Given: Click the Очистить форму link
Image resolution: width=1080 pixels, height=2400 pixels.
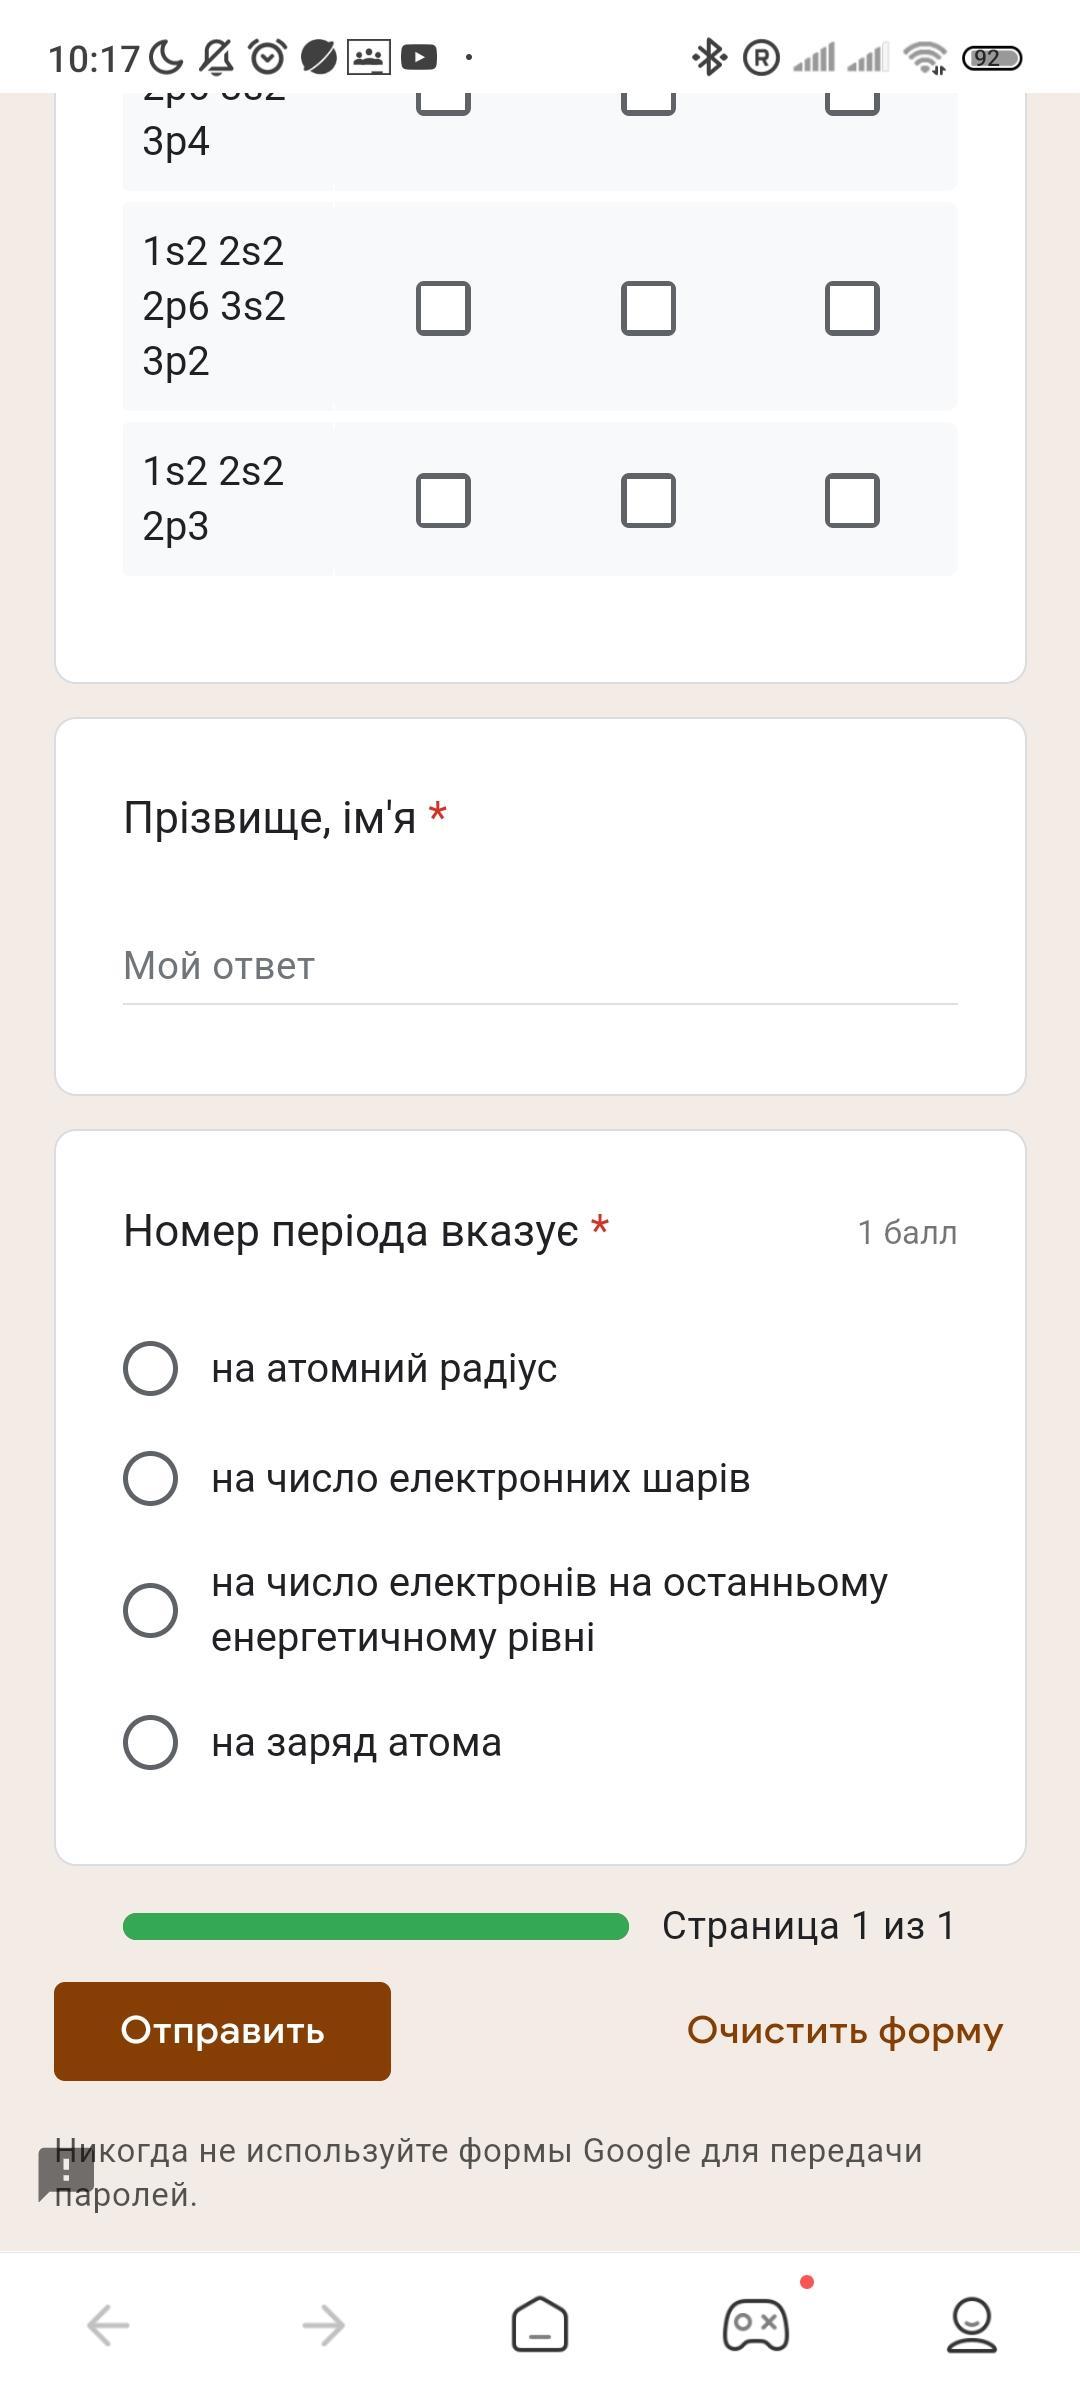Looking at the screenshot, I should (844, 2031).
